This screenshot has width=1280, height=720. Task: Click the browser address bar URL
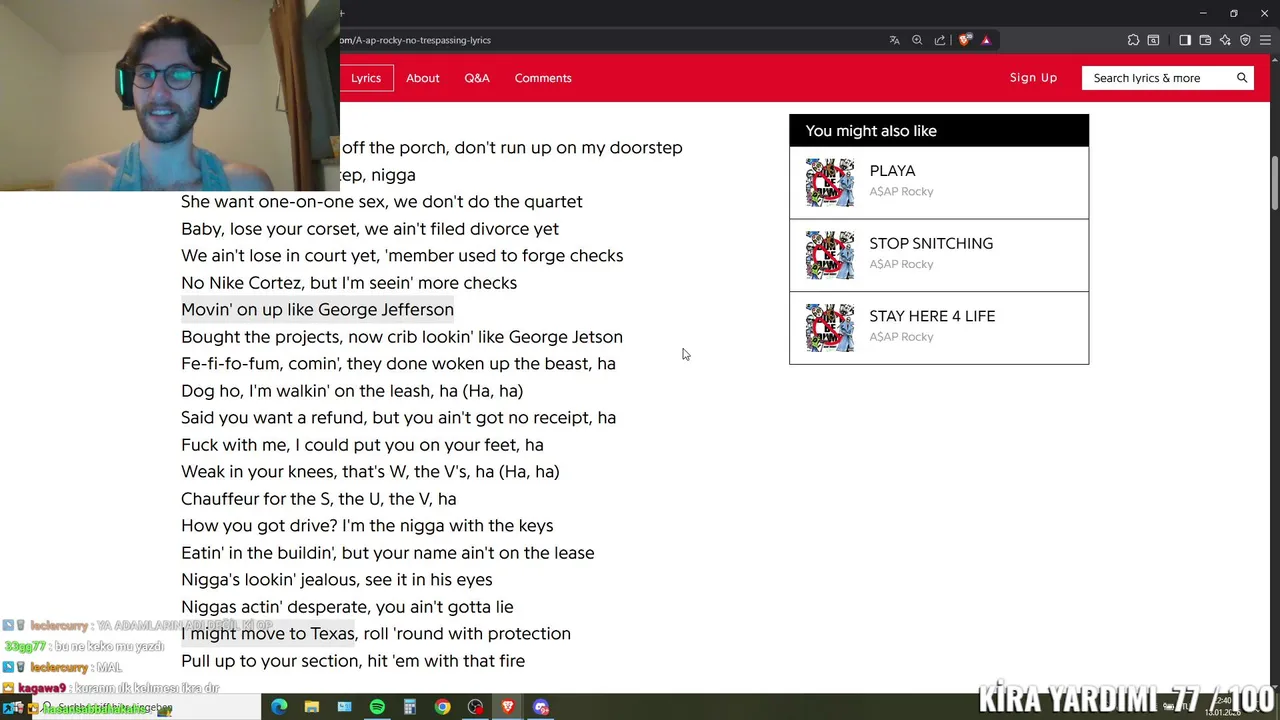pos(415,40)
